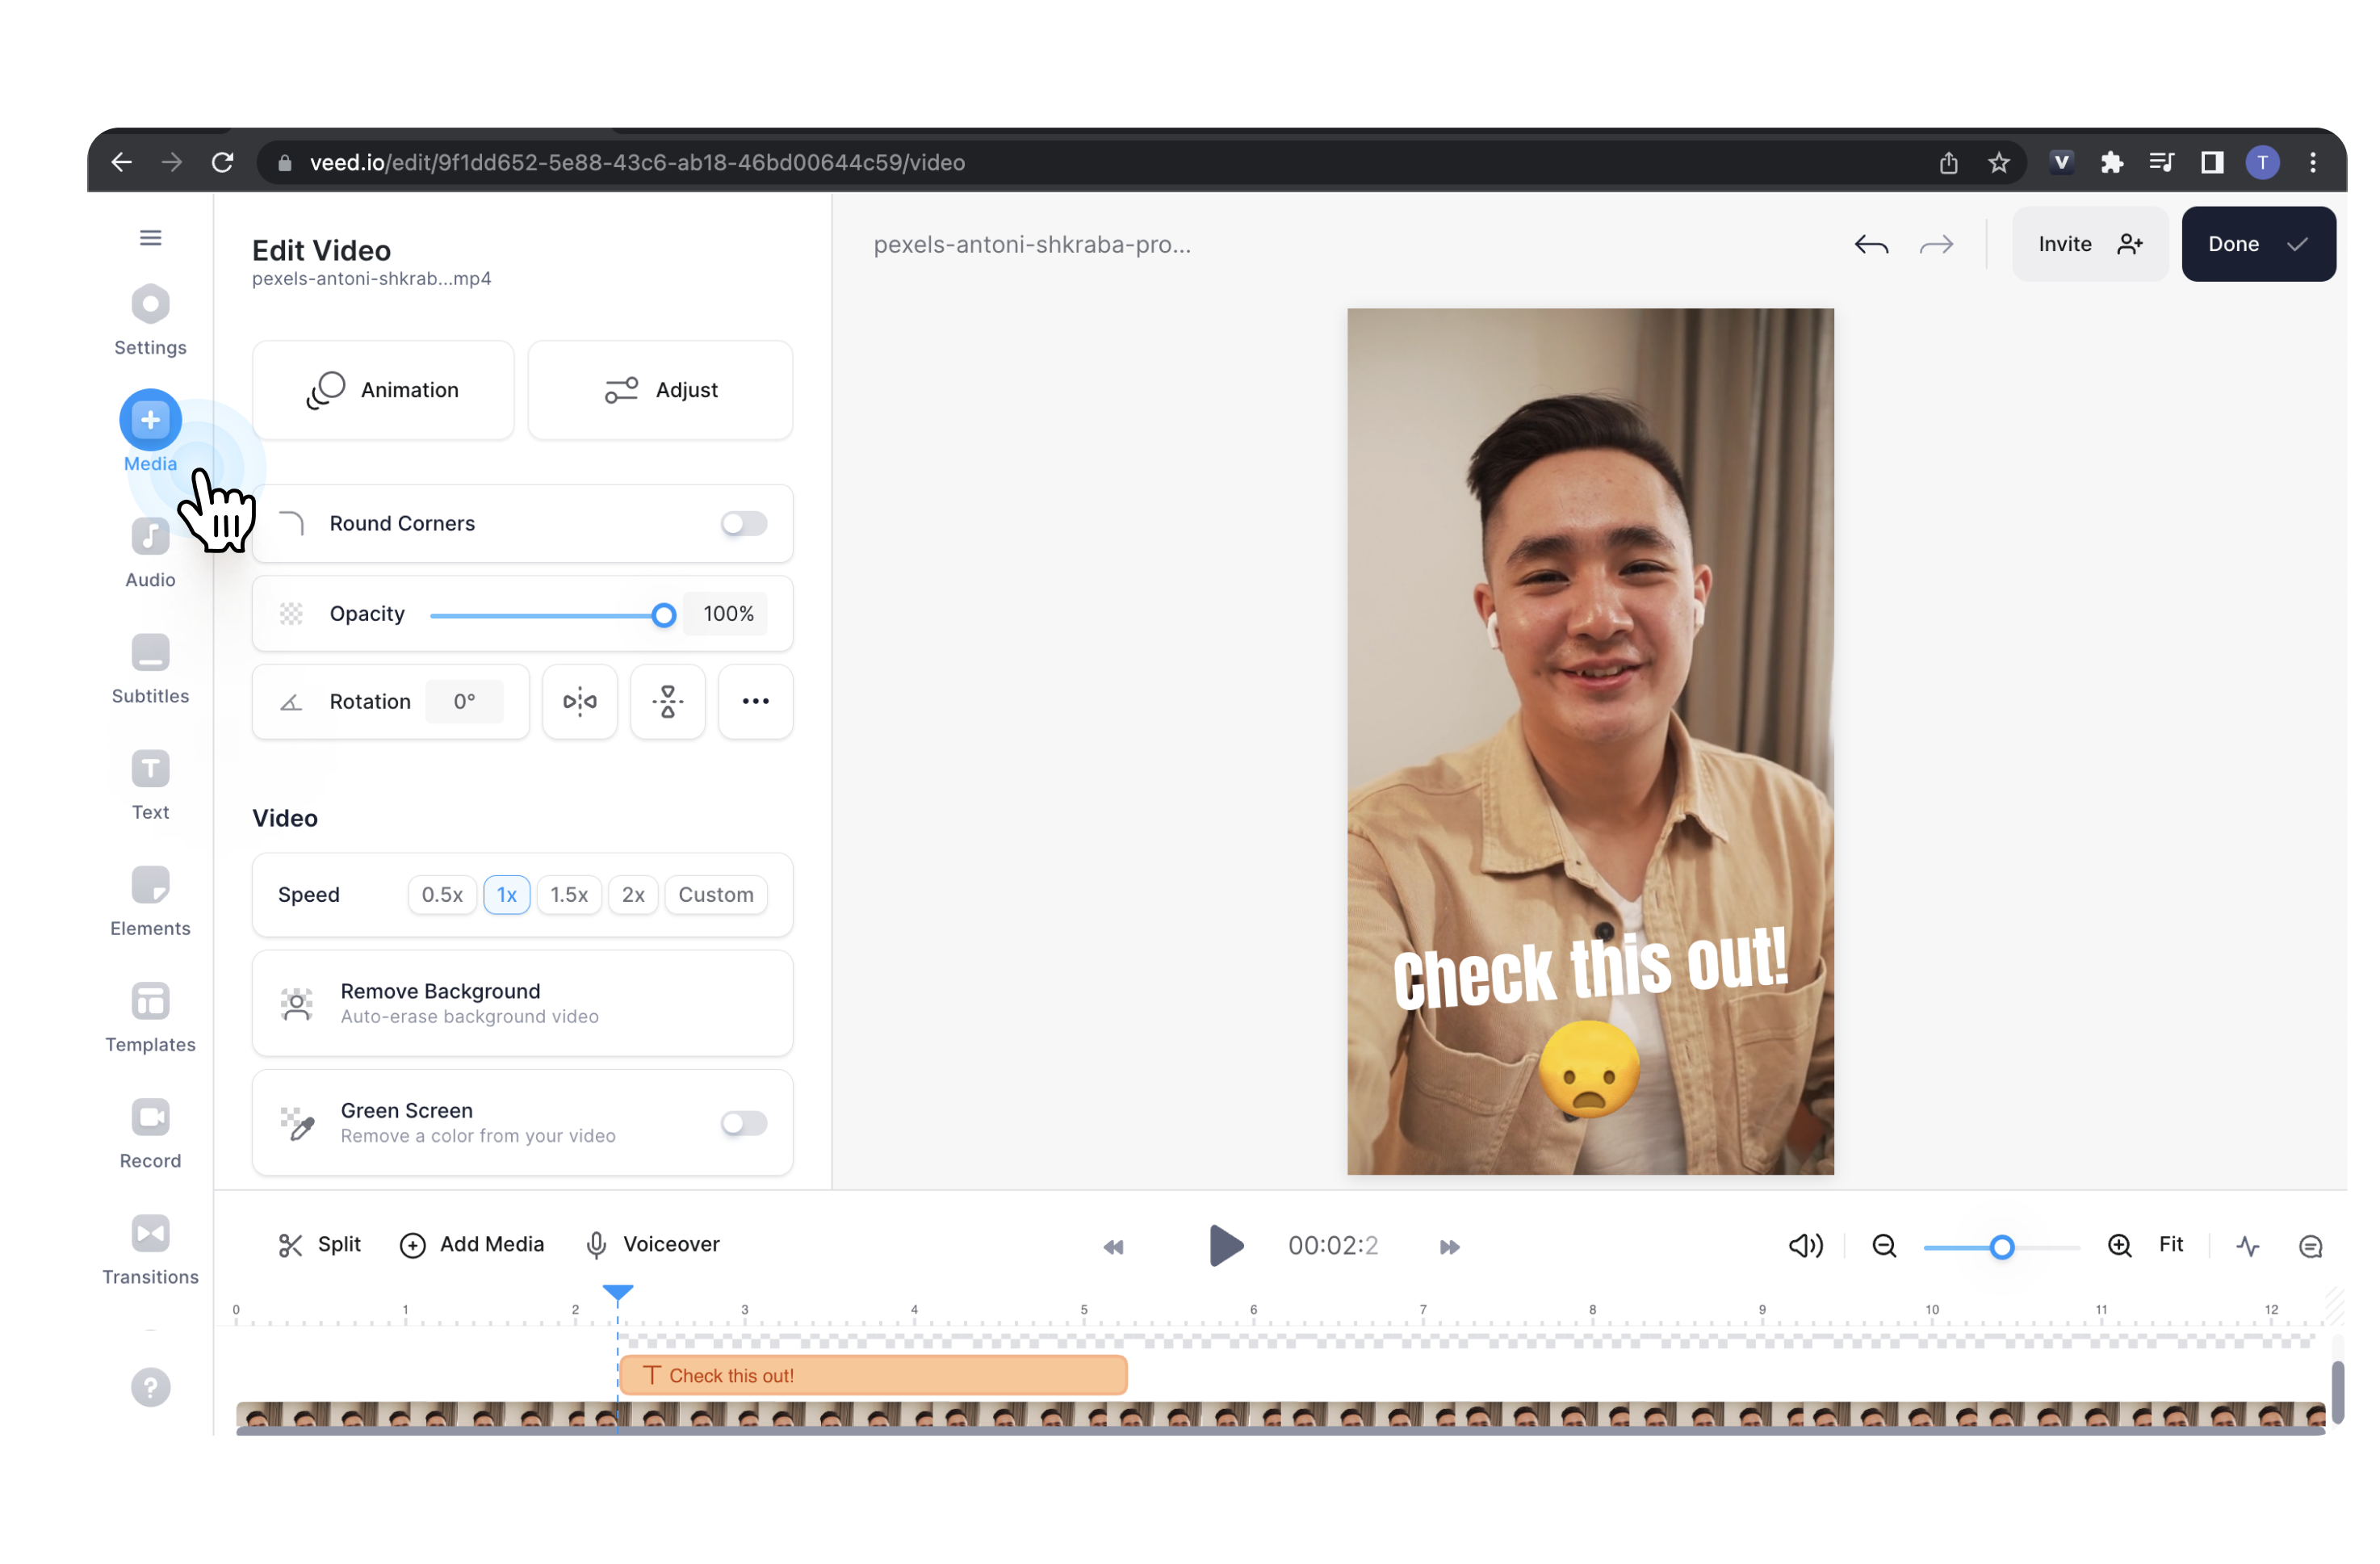The width and height of the screenshot is (2380, 1564).
Task: Select 2x speed
Action: [633, 895]
